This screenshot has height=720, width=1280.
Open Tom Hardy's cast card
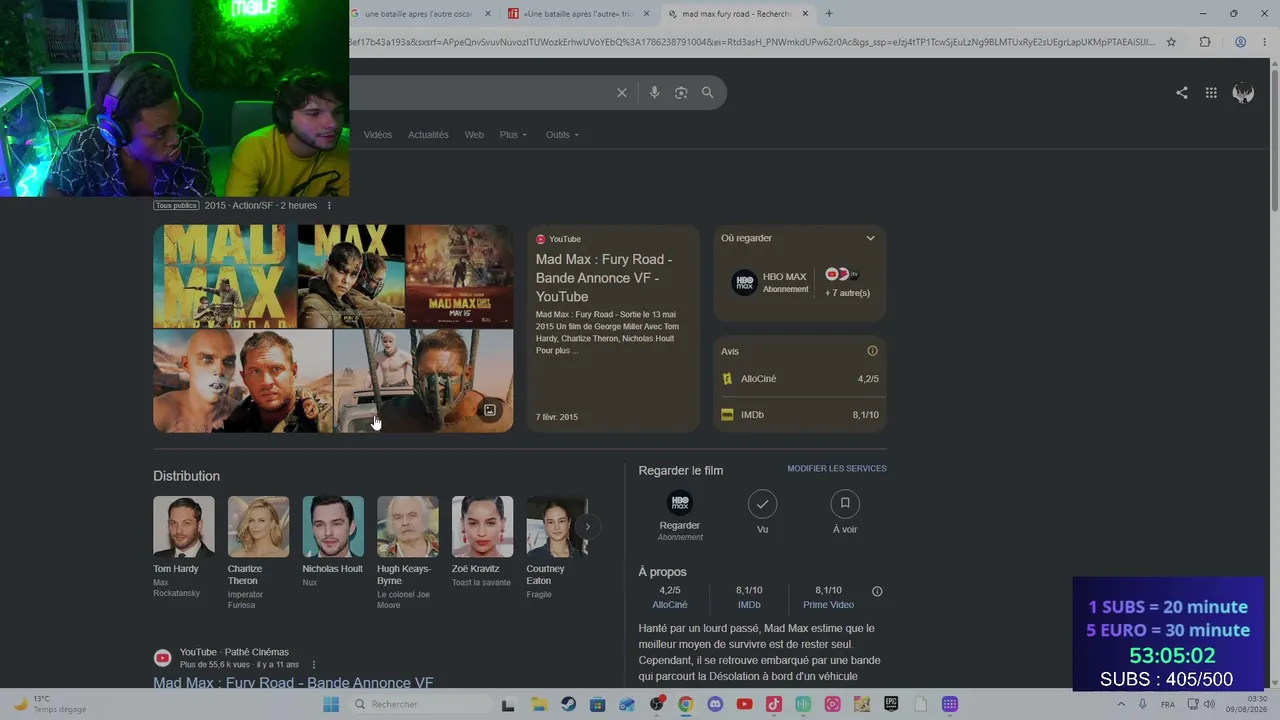(184, 548)
